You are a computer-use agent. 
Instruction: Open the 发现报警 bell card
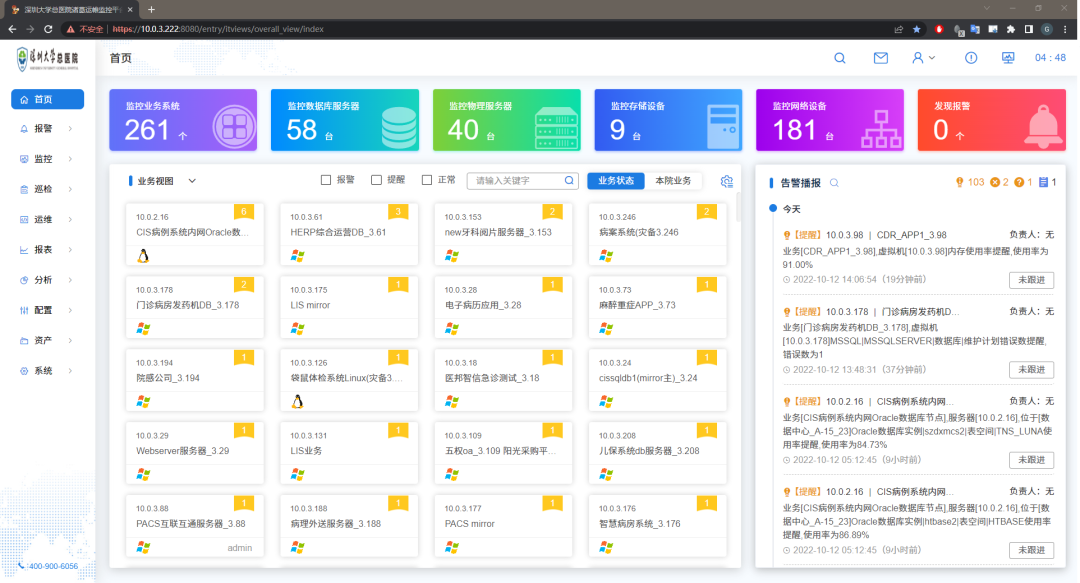(x=992, y=120)
